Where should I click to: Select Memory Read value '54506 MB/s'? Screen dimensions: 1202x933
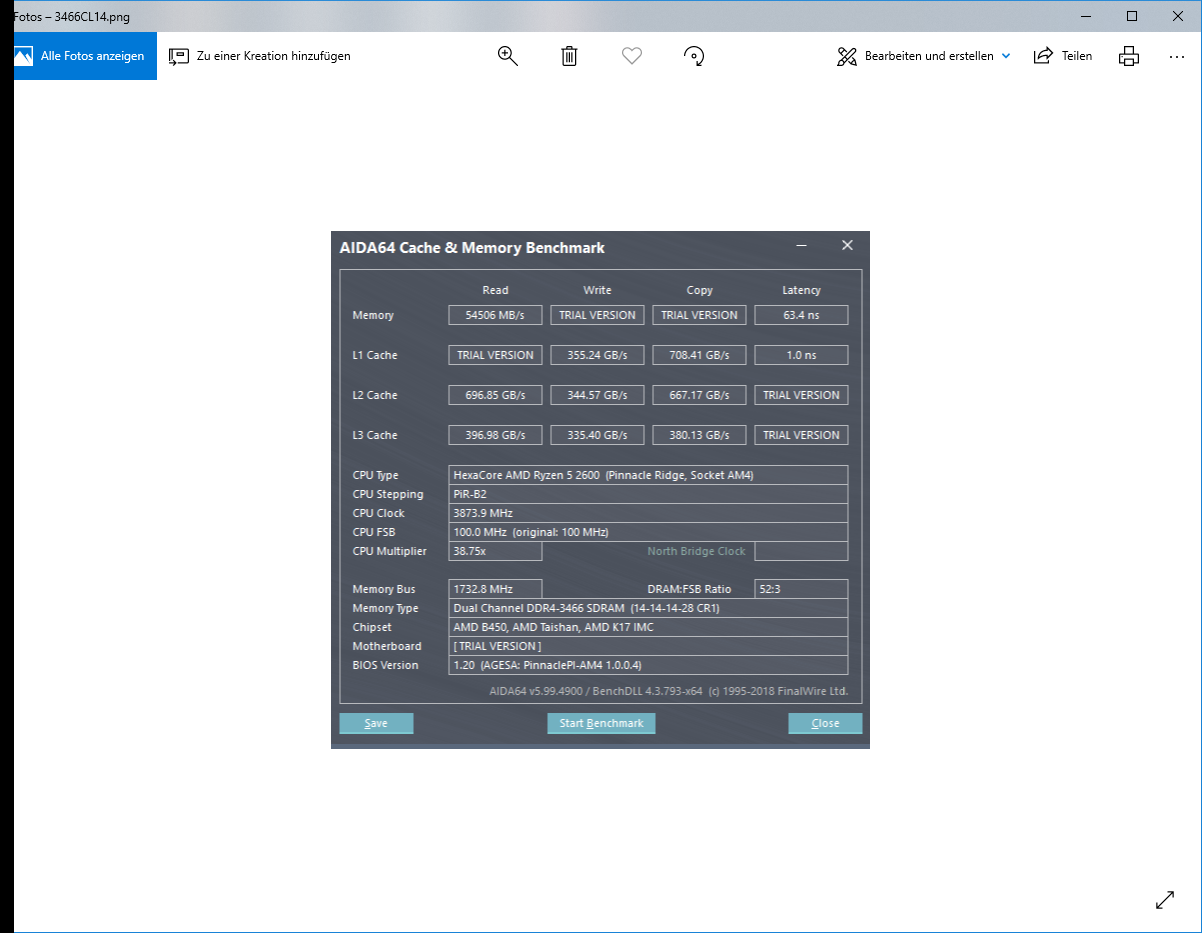coord(495,315)
